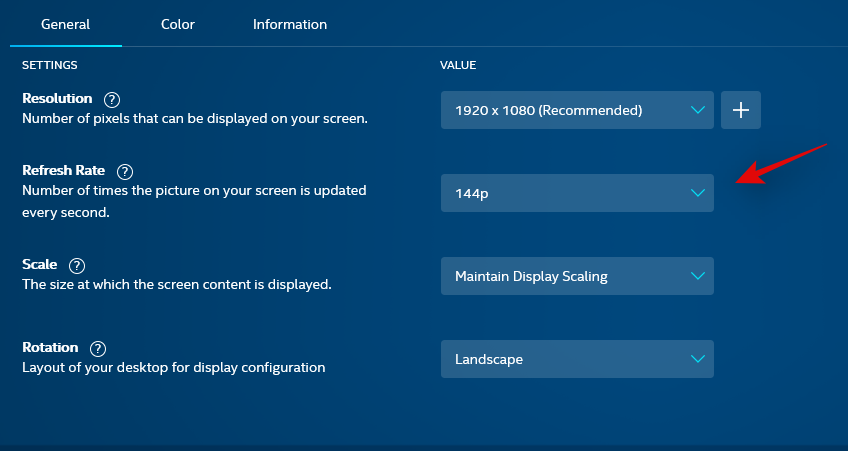This screenshot has width=848, height=451.
Task: Open the Maintain Display Scaling dropdown
Action: point(577,276)
